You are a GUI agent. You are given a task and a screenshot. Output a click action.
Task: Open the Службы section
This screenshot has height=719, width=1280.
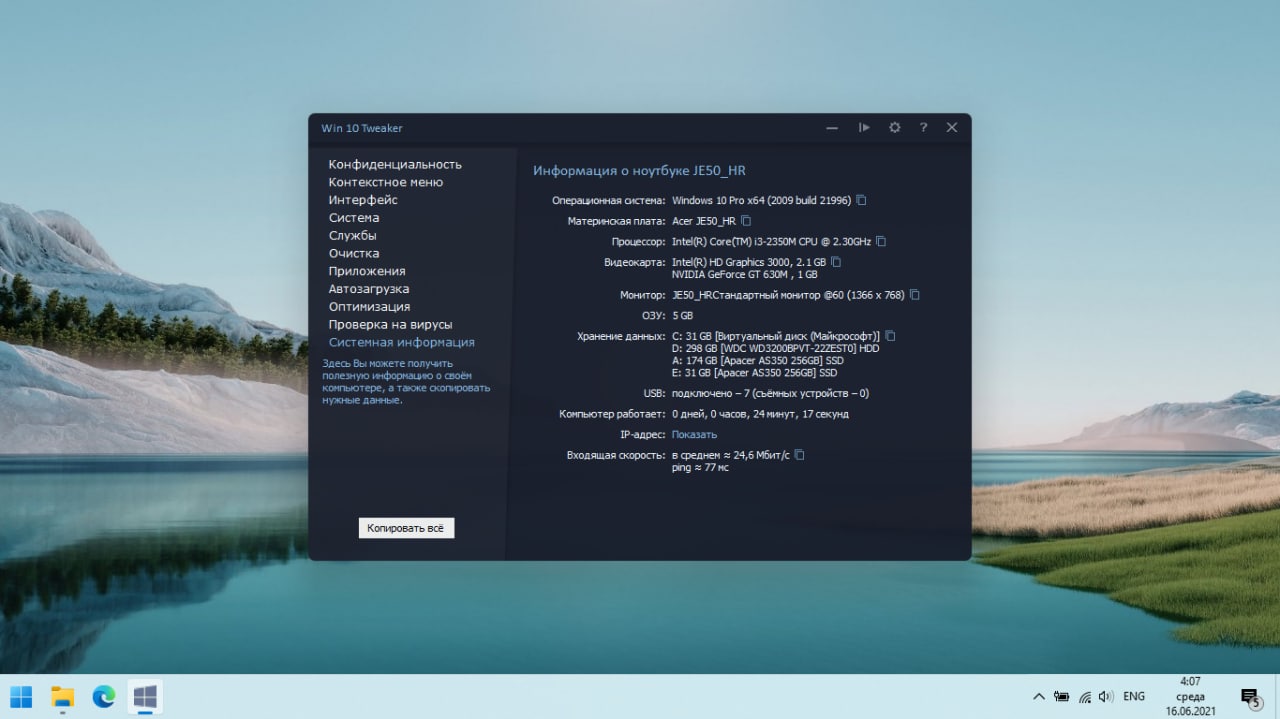pyautogui.click(x=353, y=236)
